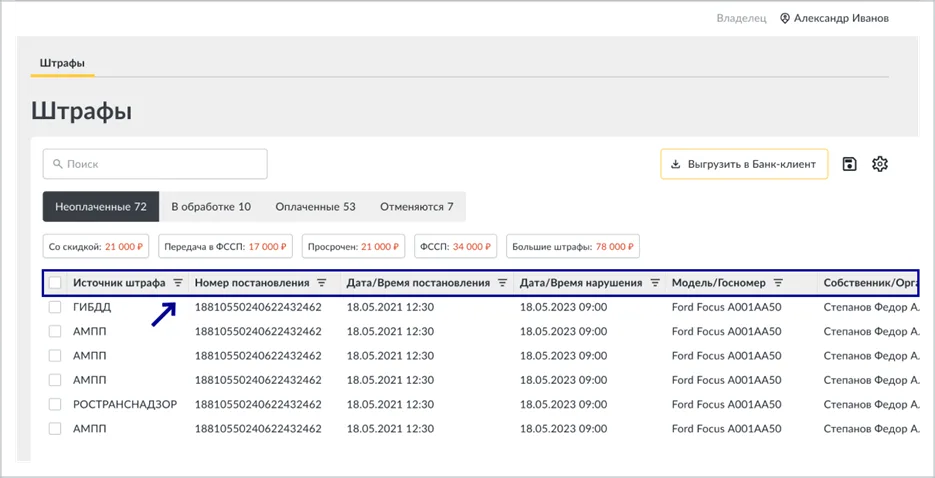The width and height of the screenshot is (935, 478).
Task: Open filter for Дата/Время нарушения column
Action: pyautogui.click(x=655, y=283)
